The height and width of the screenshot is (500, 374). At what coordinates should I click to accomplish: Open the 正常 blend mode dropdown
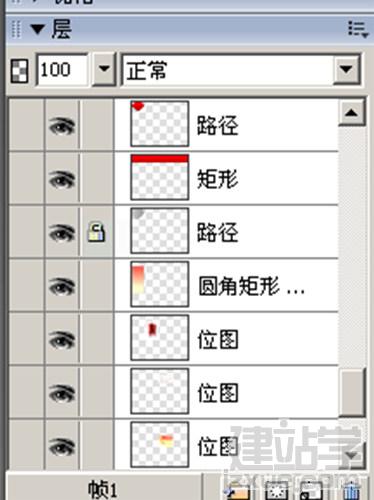point(347,69)
